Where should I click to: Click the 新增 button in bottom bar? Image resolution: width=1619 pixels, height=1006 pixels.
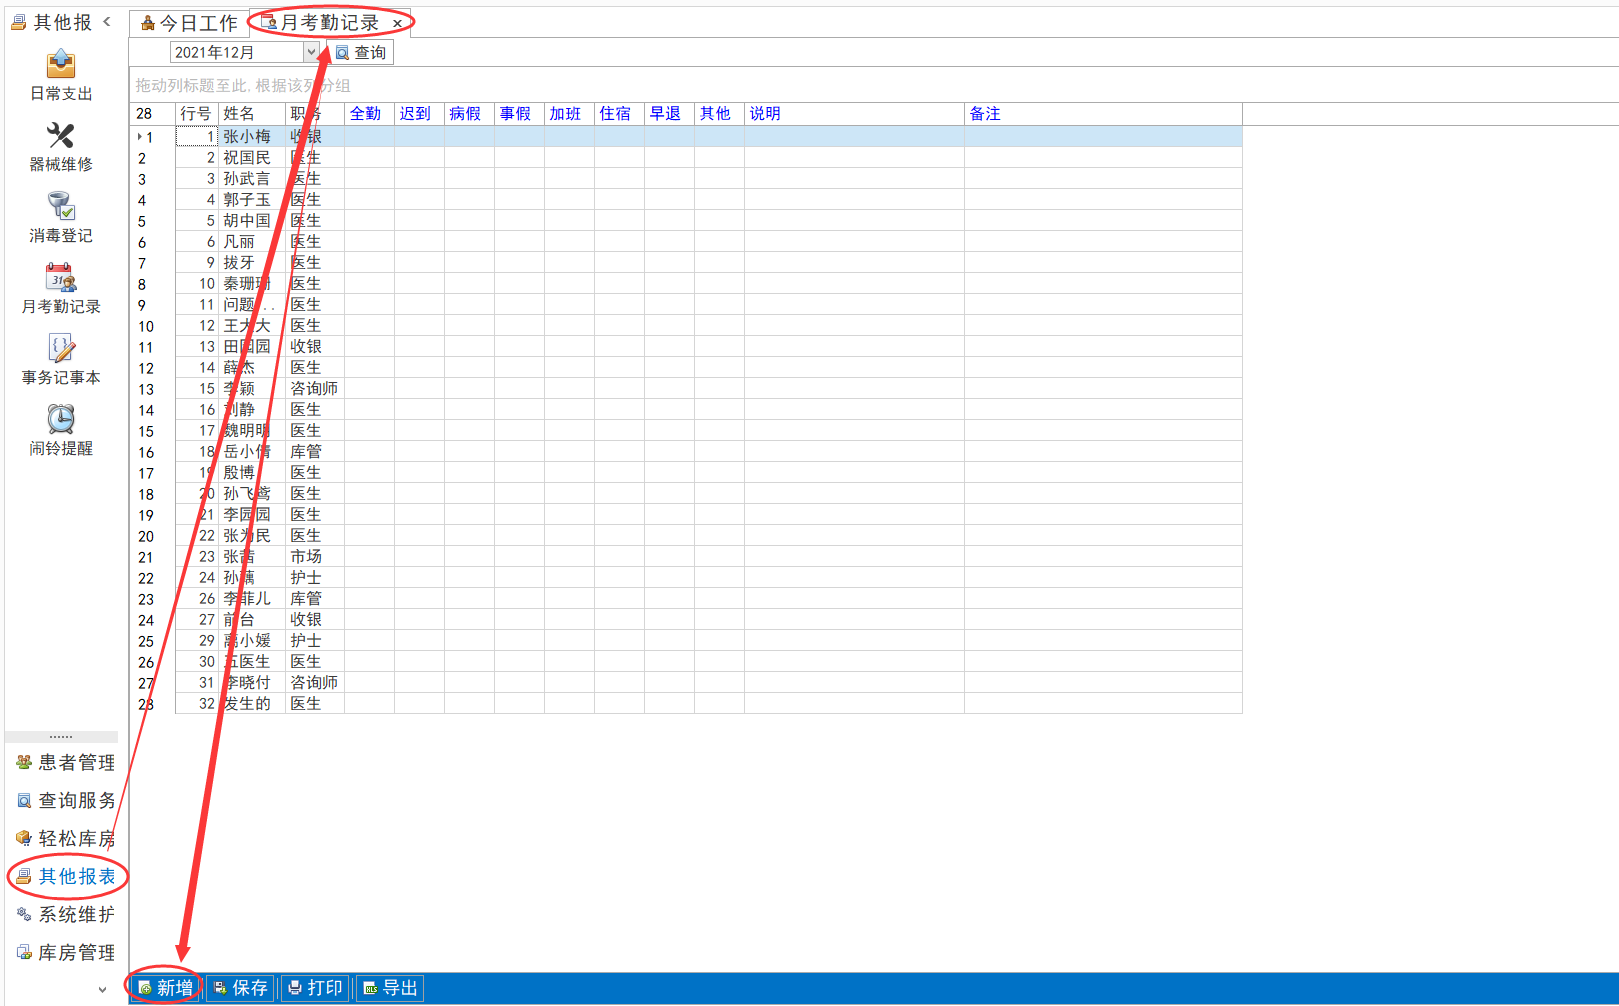[165, 988]
